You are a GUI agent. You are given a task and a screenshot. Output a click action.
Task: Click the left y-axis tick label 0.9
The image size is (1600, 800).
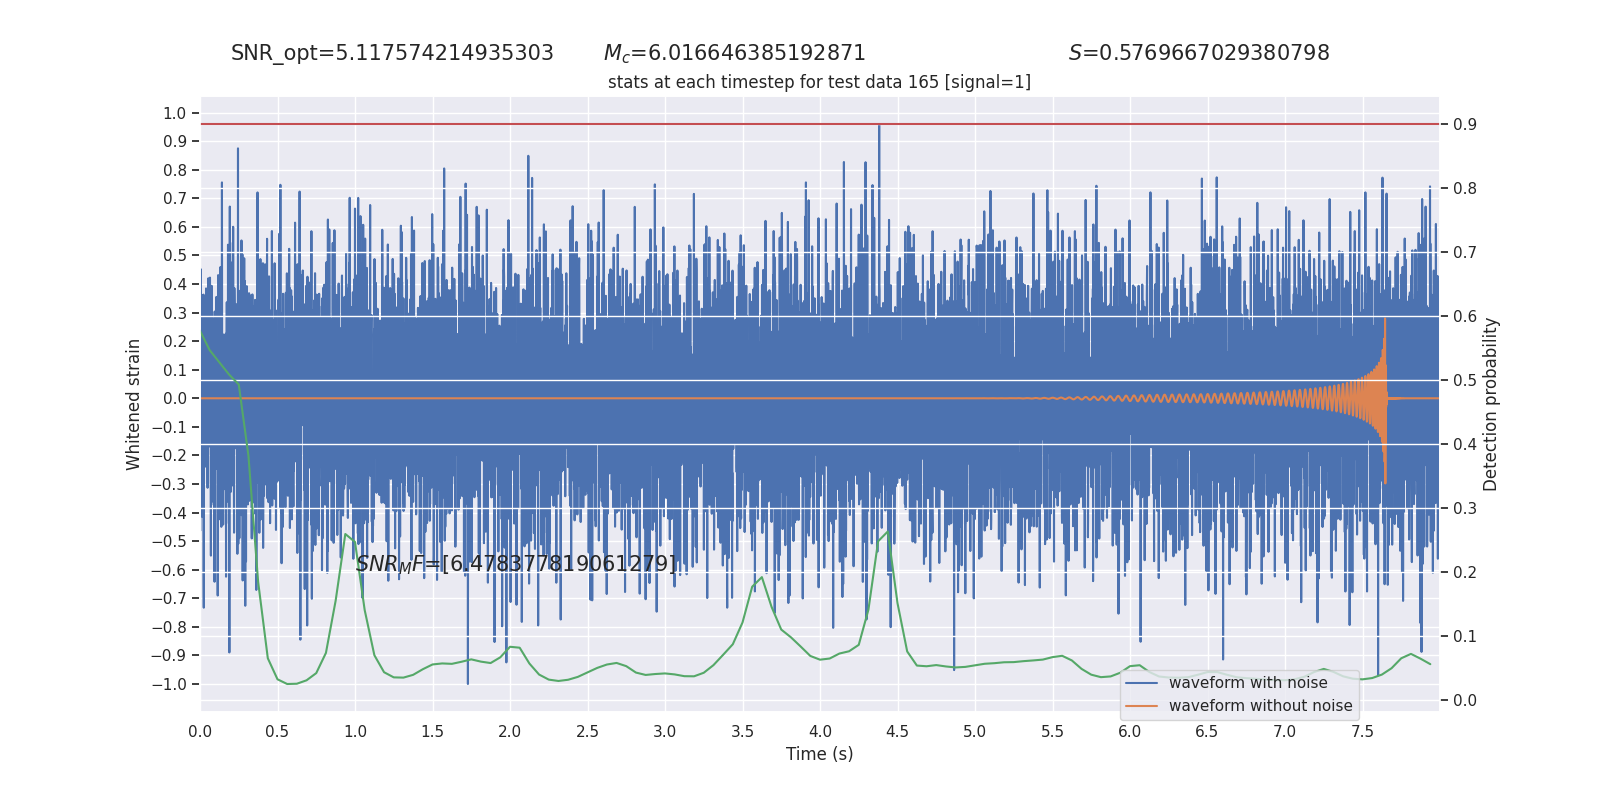[175, 142]
